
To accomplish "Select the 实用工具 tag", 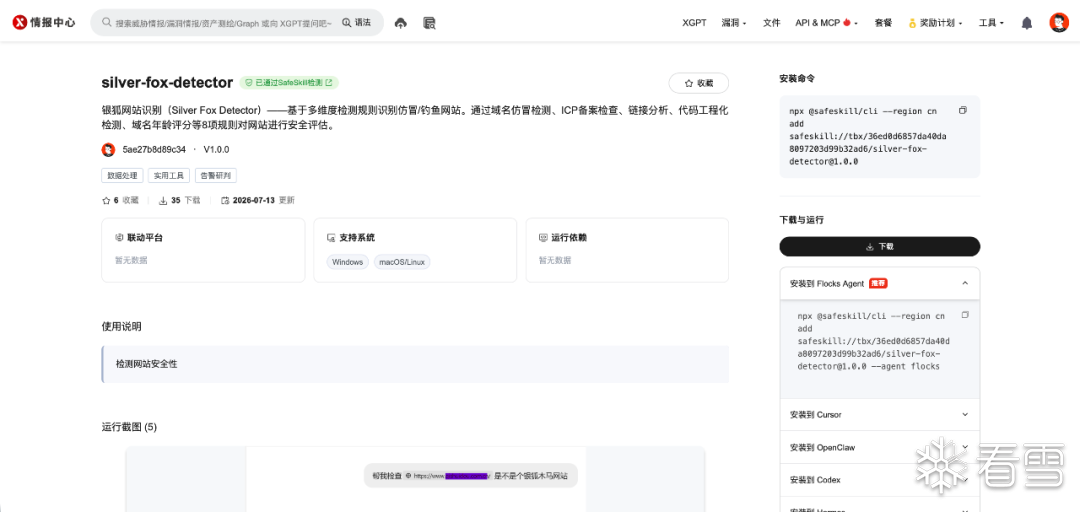I will 169,176.
